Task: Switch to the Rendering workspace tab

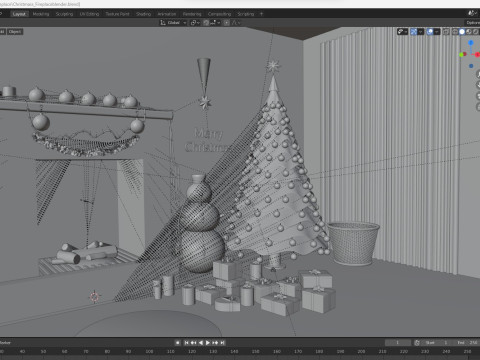Action: coord(192,14)
